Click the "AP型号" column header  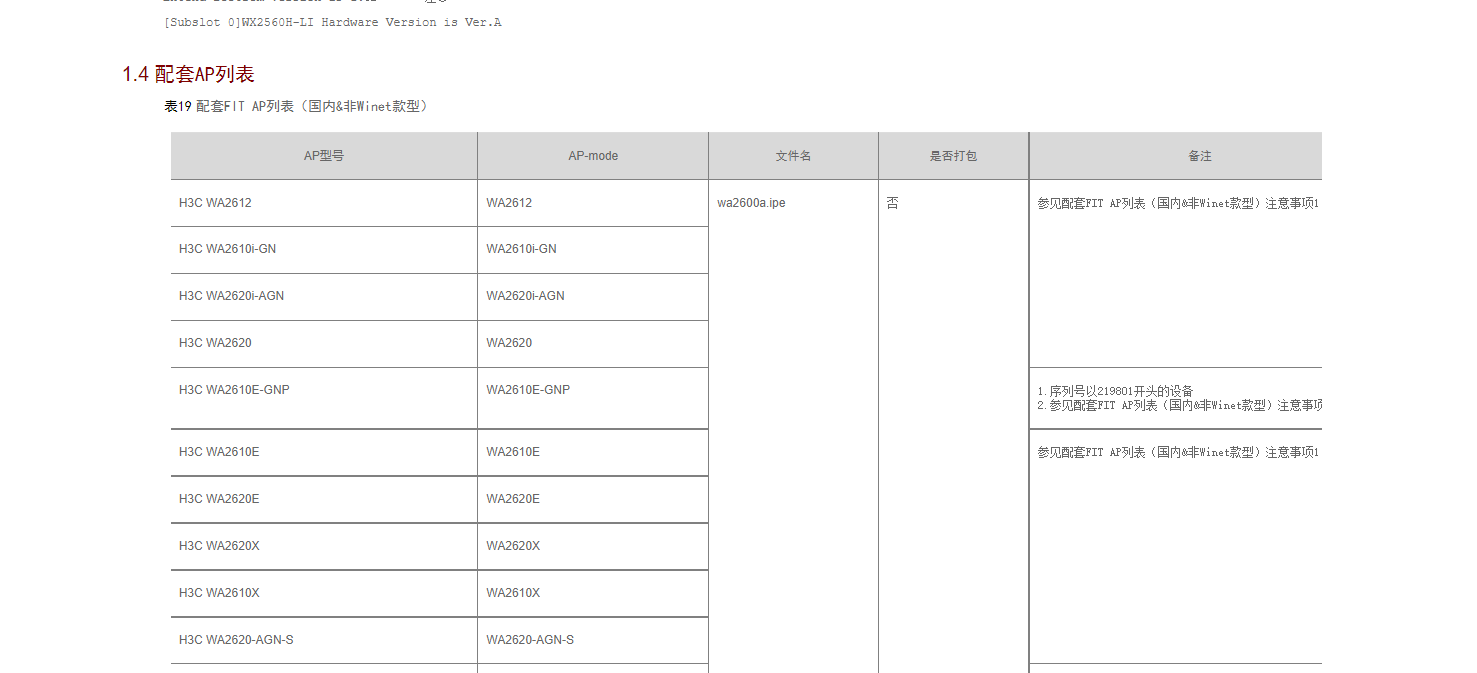click(x=324, y=156)
